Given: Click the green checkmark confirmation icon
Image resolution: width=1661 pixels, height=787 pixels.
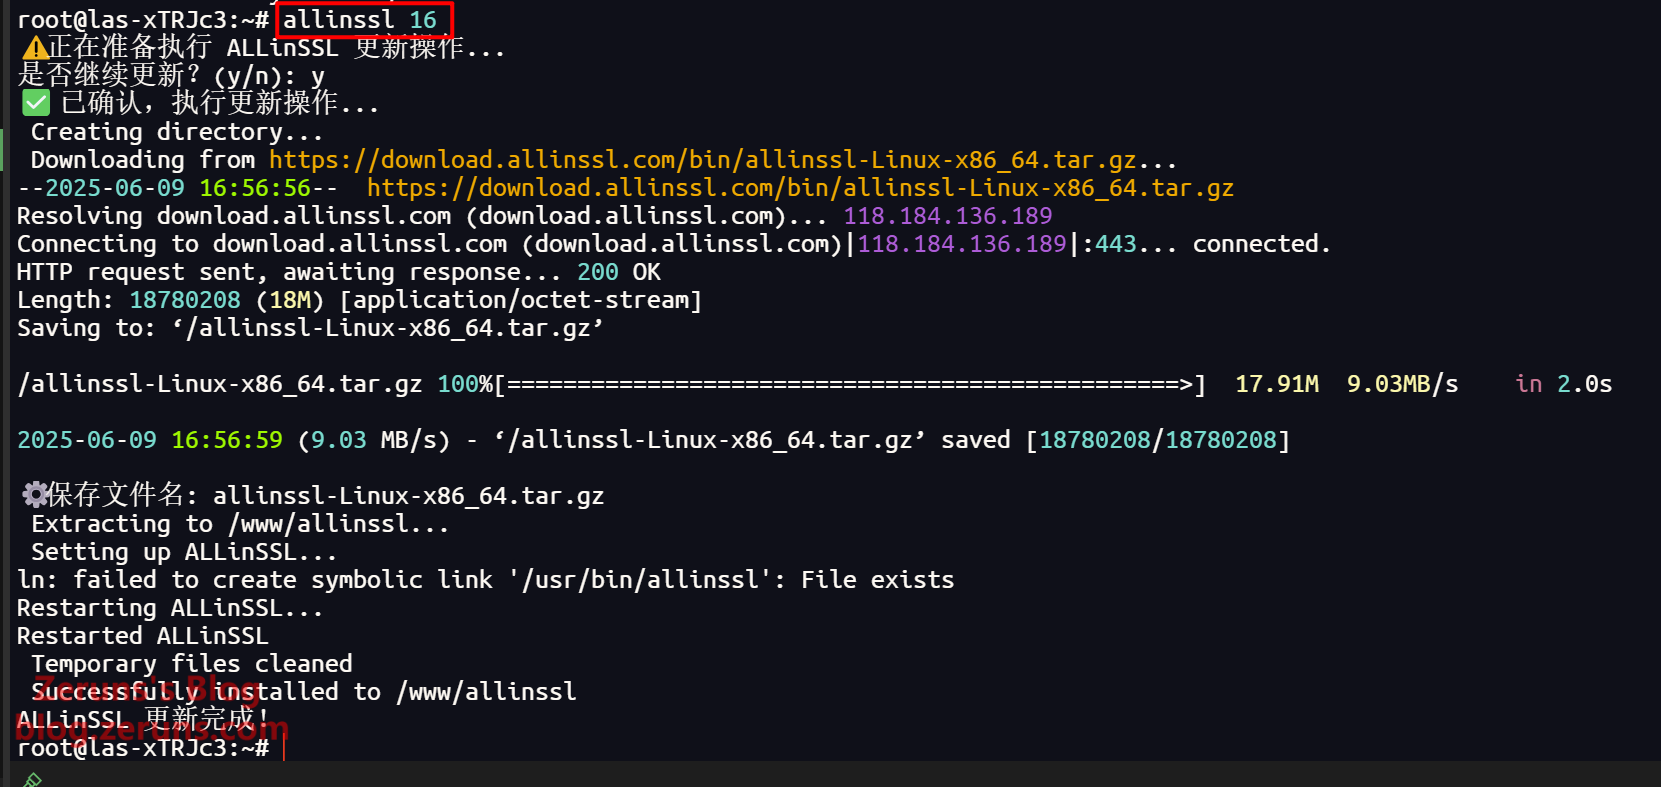Looking at the screenshot, I should click(36, 102).
